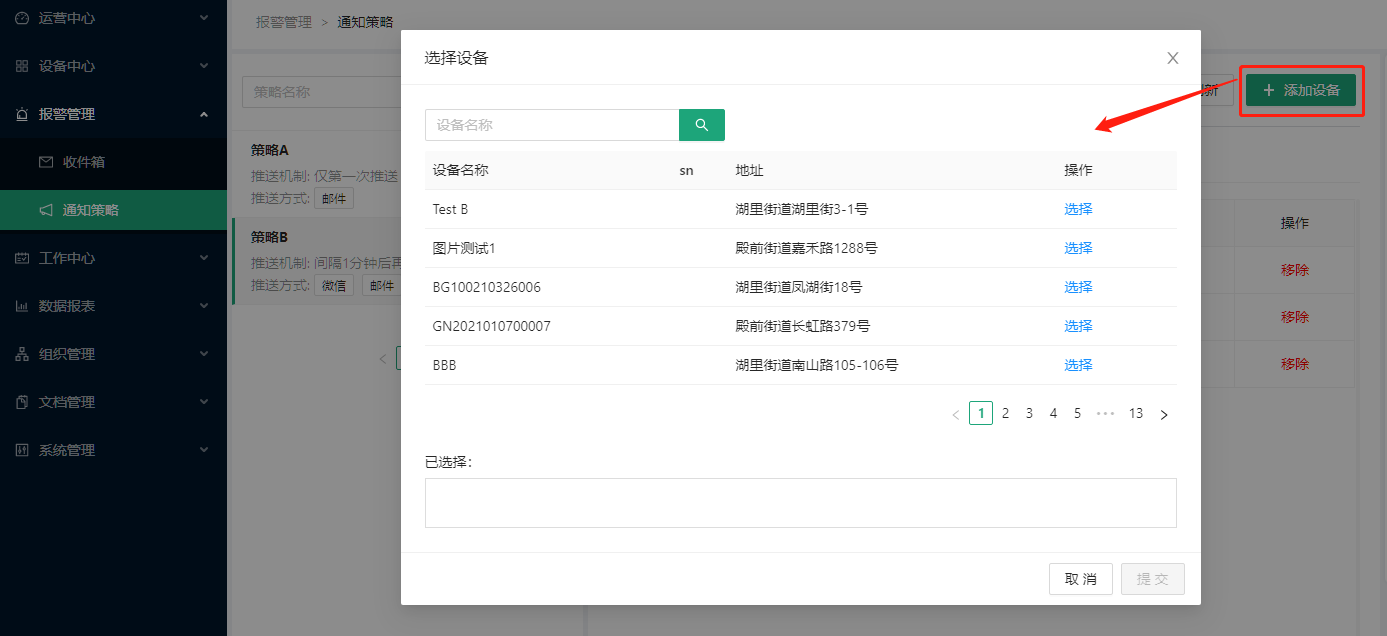
Task: Close the 选择设备 dialog with X
Action: coord(1173,58)
